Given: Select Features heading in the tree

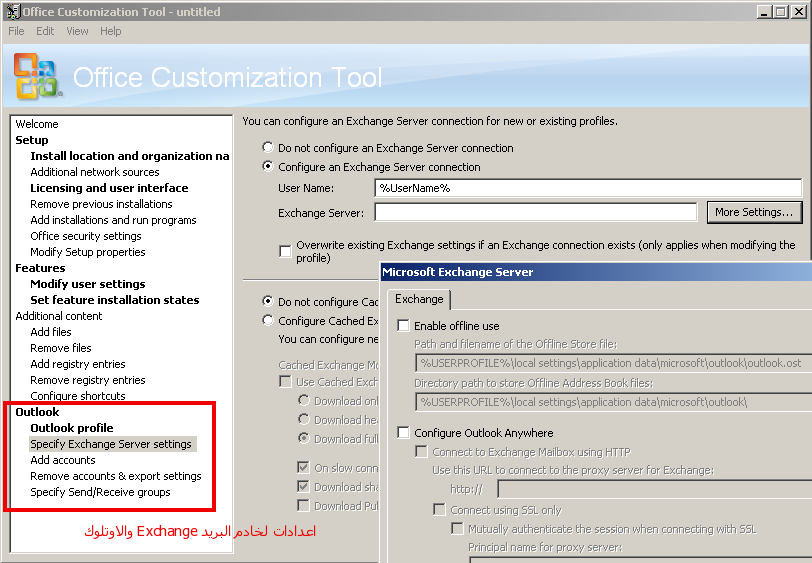Looking at the screenshot, I should click(40, 268).
